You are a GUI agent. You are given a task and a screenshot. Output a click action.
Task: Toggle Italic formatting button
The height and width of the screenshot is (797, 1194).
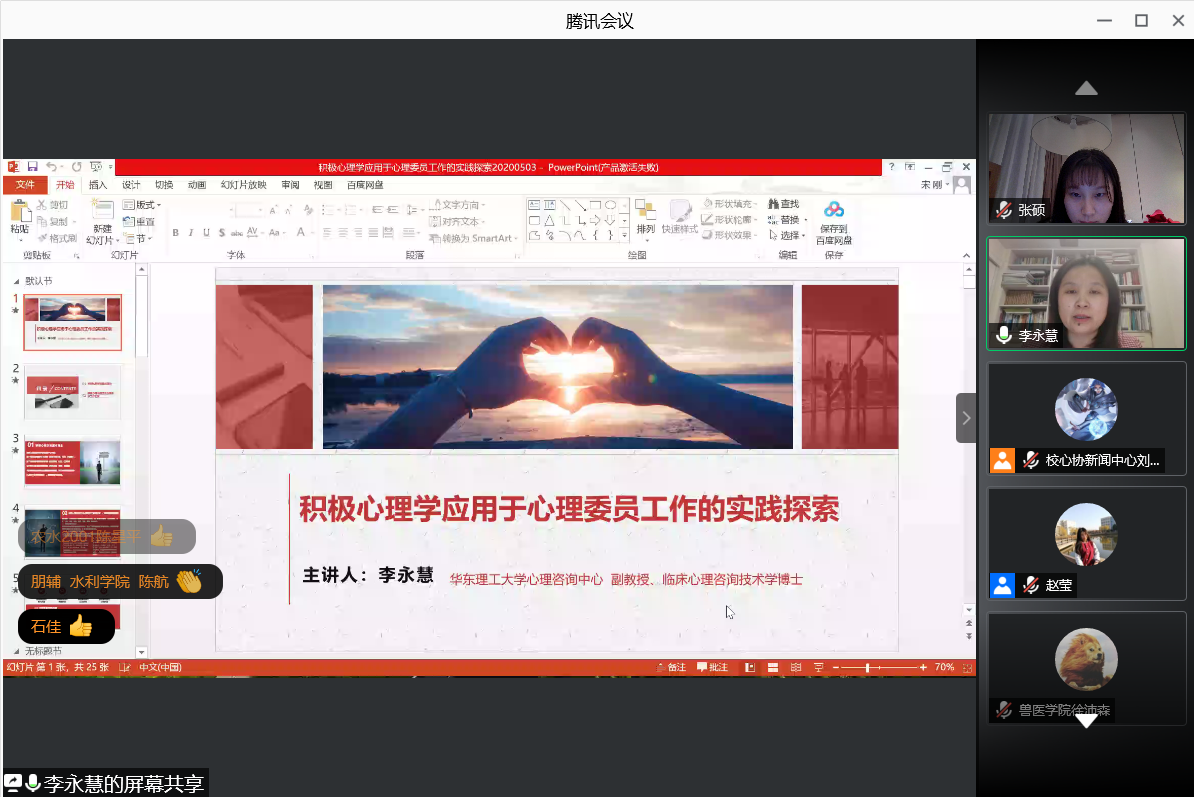[190, 233]
